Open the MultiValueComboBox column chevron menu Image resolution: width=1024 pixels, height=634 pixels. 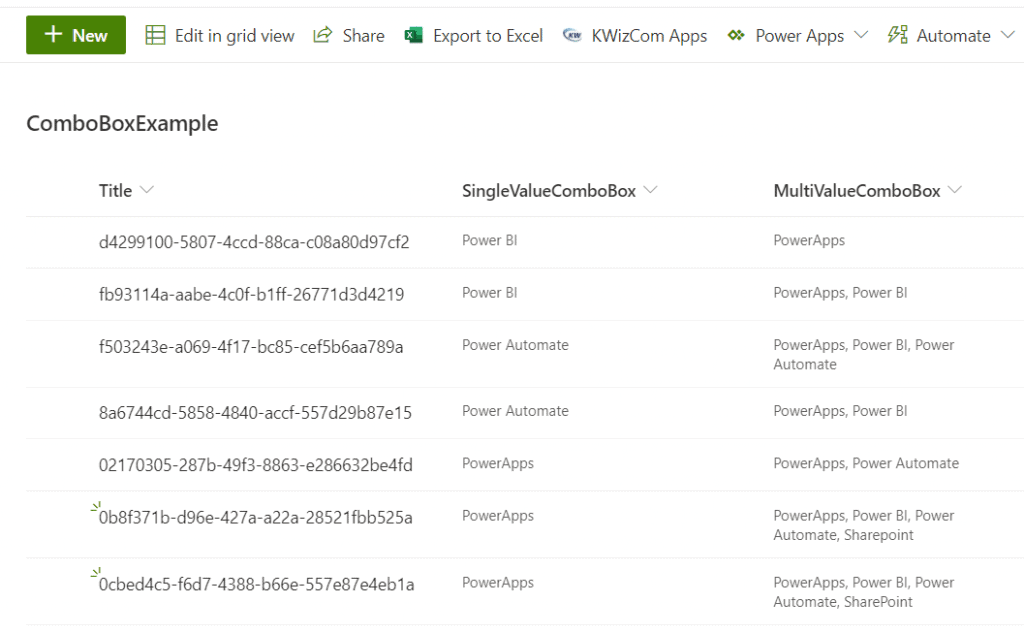point(955,190)
